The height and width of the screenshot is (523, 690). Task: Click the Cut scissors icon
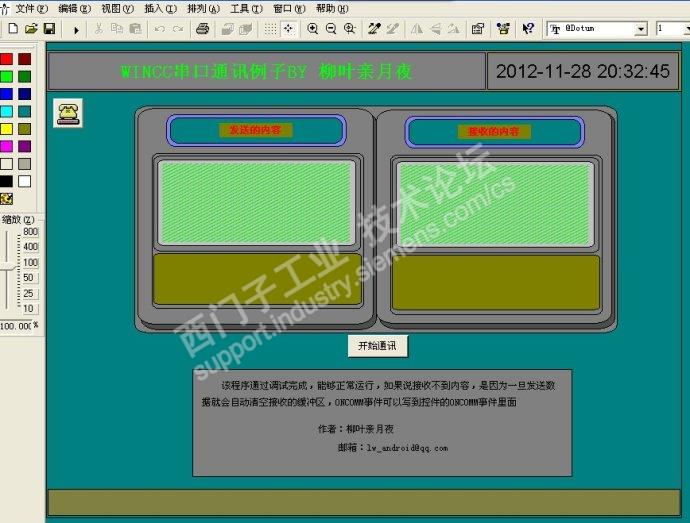point(99,29)
